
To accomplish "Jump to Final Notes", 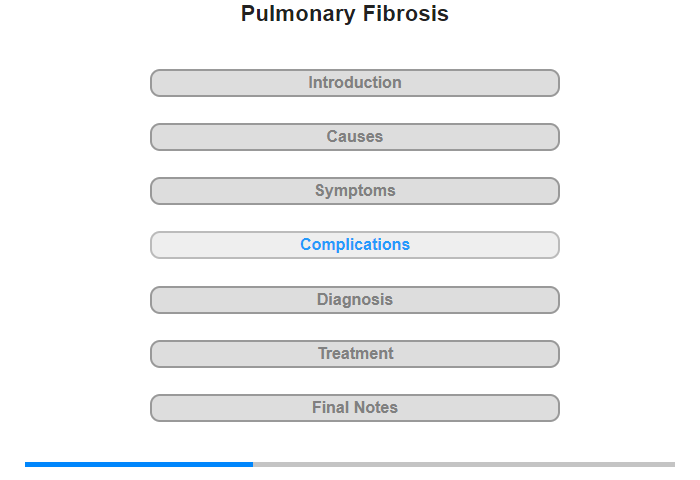I will [354, 408].
